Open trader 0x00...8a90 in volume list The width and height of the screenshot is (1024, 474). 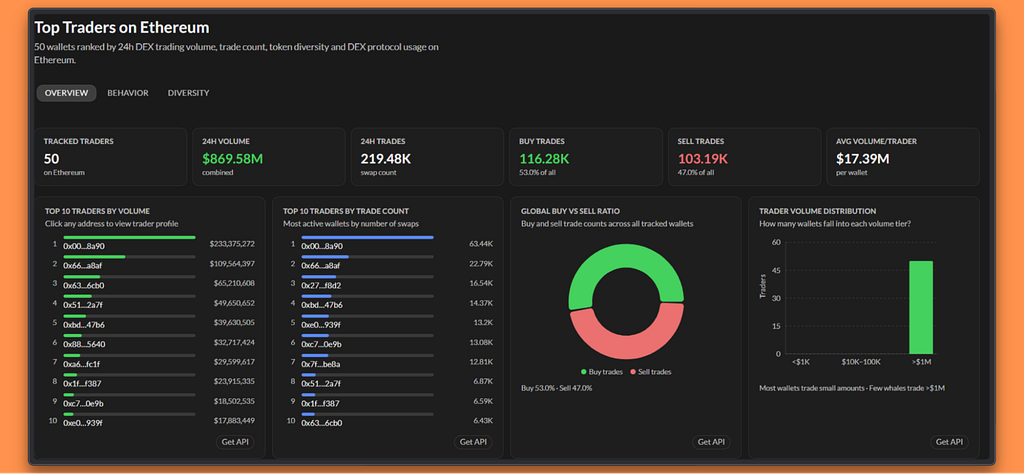point(84,246)
